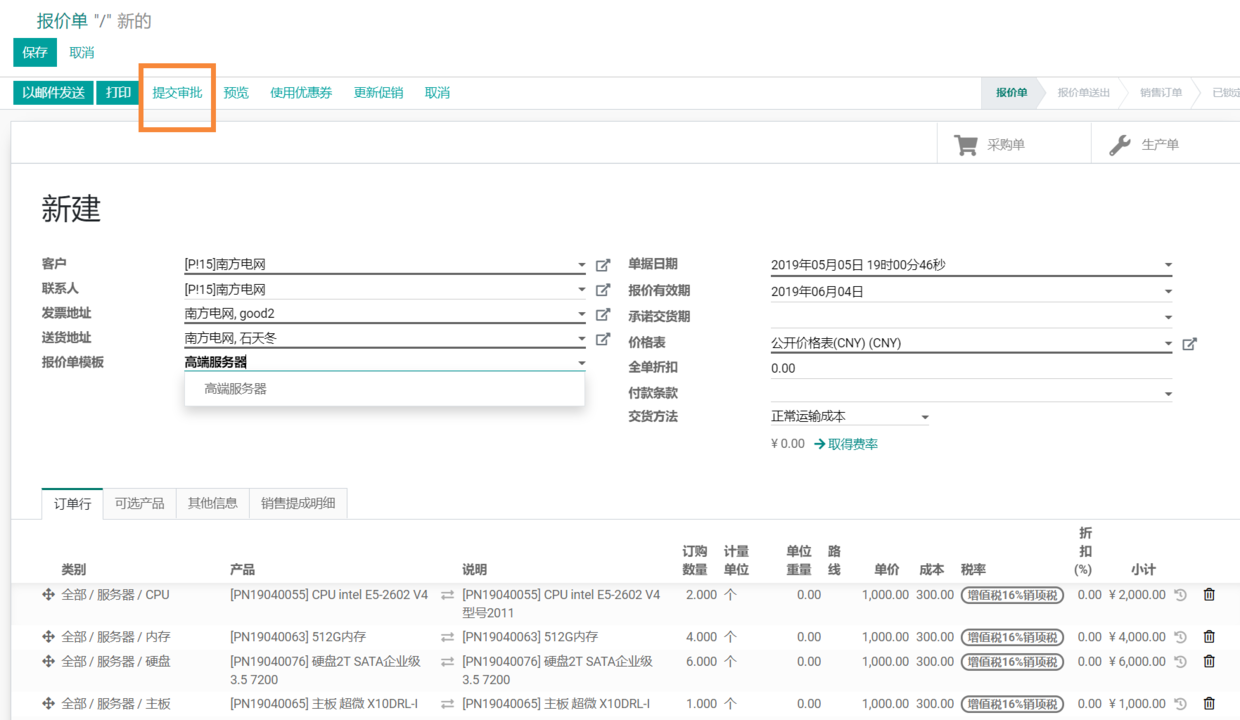Open the 单据日期 date picker arrow
The width and height of the screenshot is (1240, 720).
(1168, 266)
